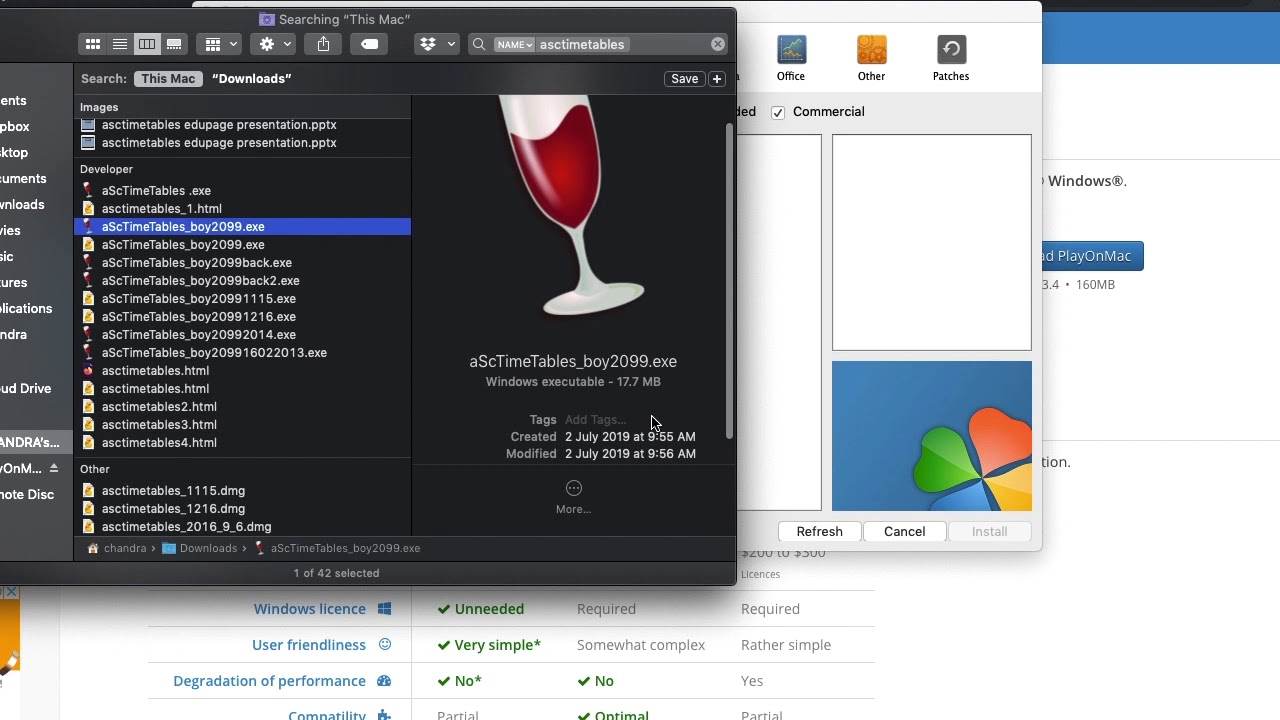Clear the search field text

(718, 44)
